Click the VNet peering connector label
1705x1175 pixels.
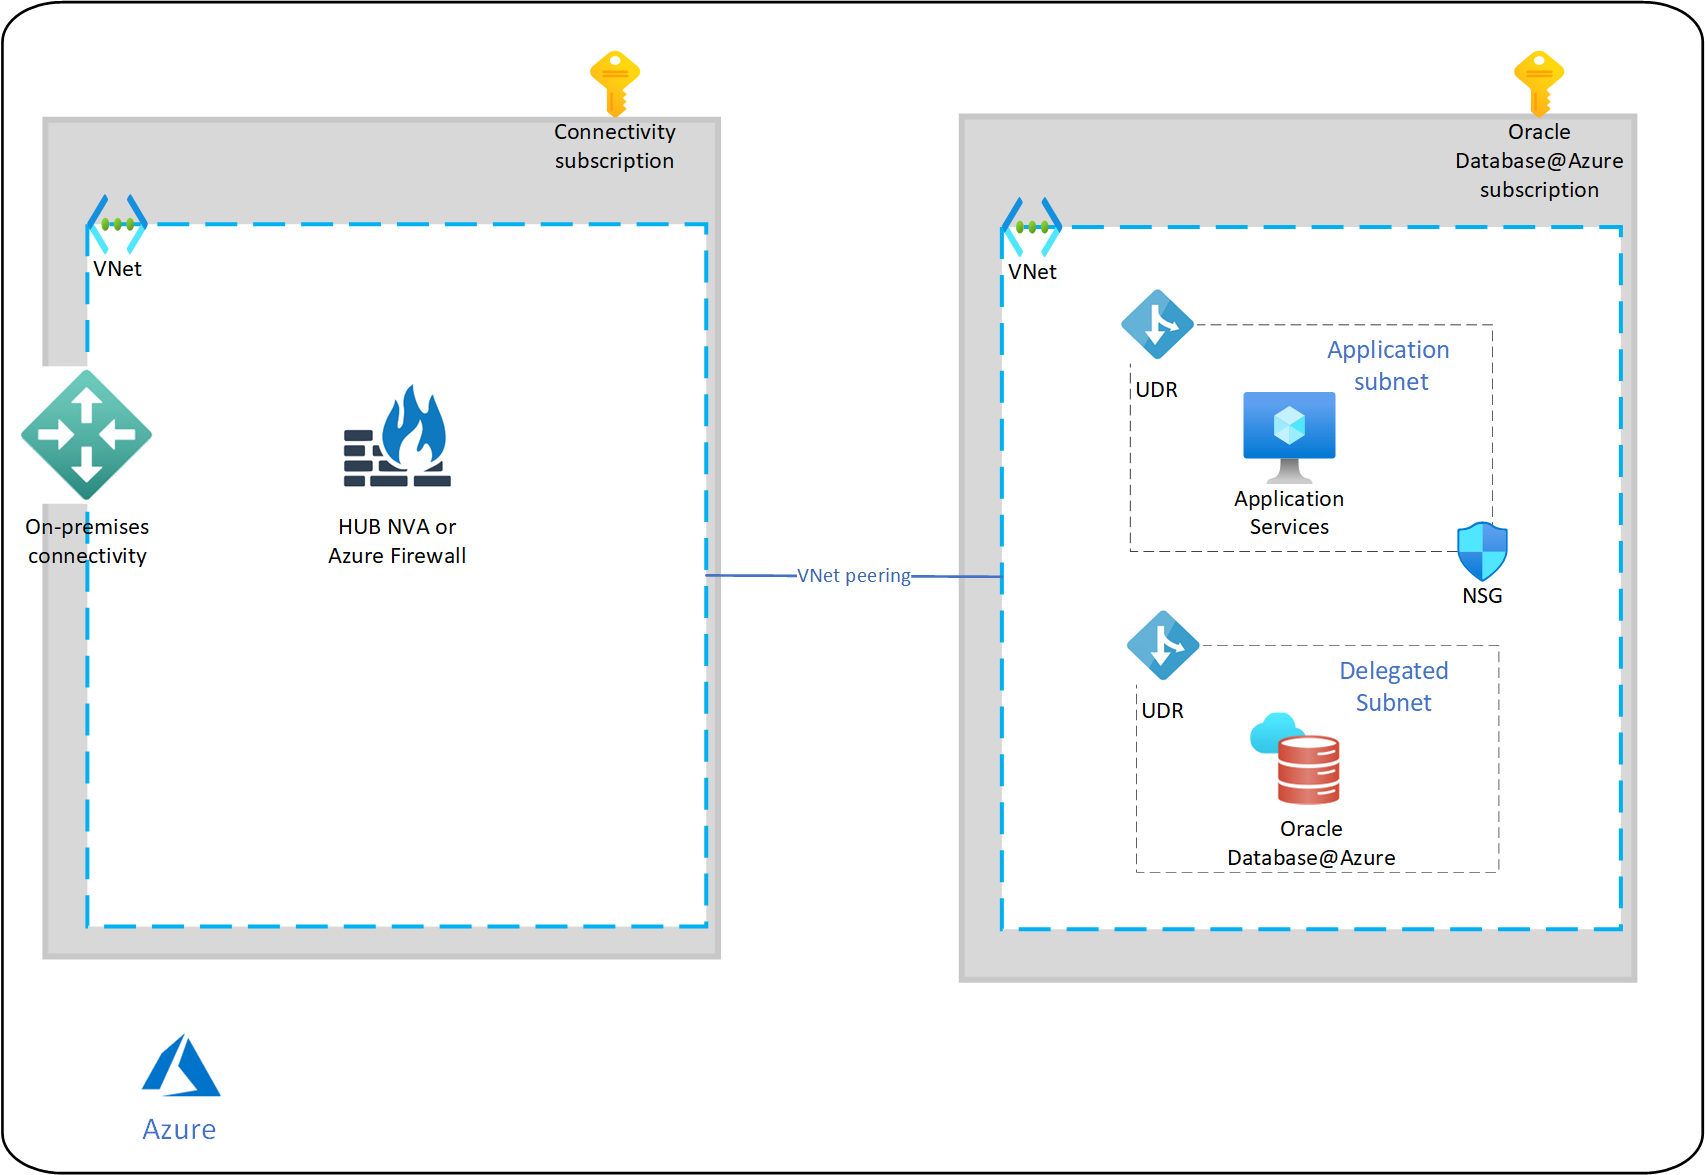[x=854, y=576]
